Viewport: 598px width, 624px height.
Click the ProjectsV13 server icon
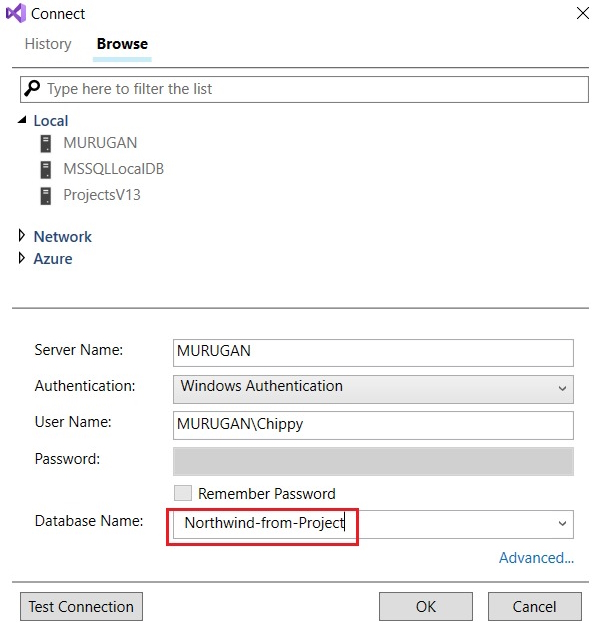point(46,196)
